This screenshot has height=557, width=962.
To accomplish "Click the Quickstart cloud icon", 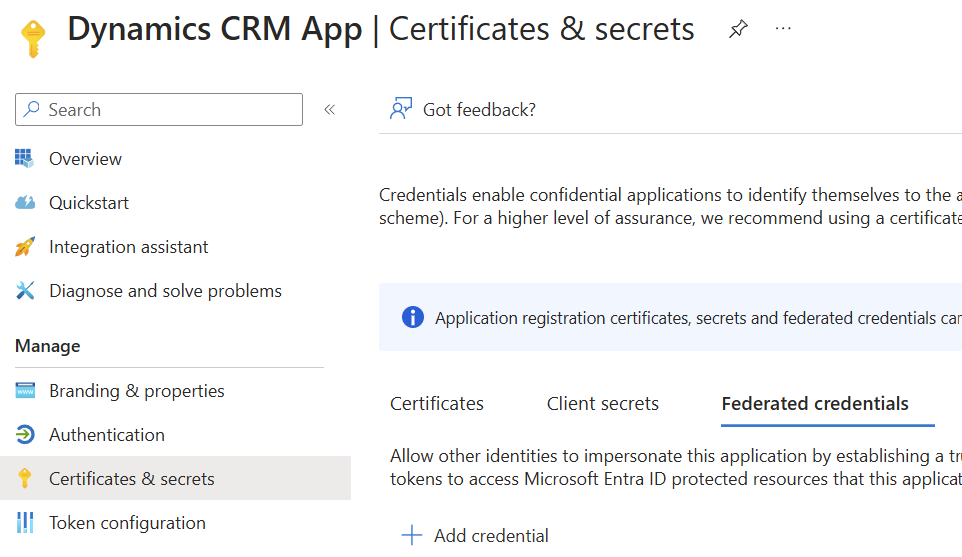I will coord(25,202).
